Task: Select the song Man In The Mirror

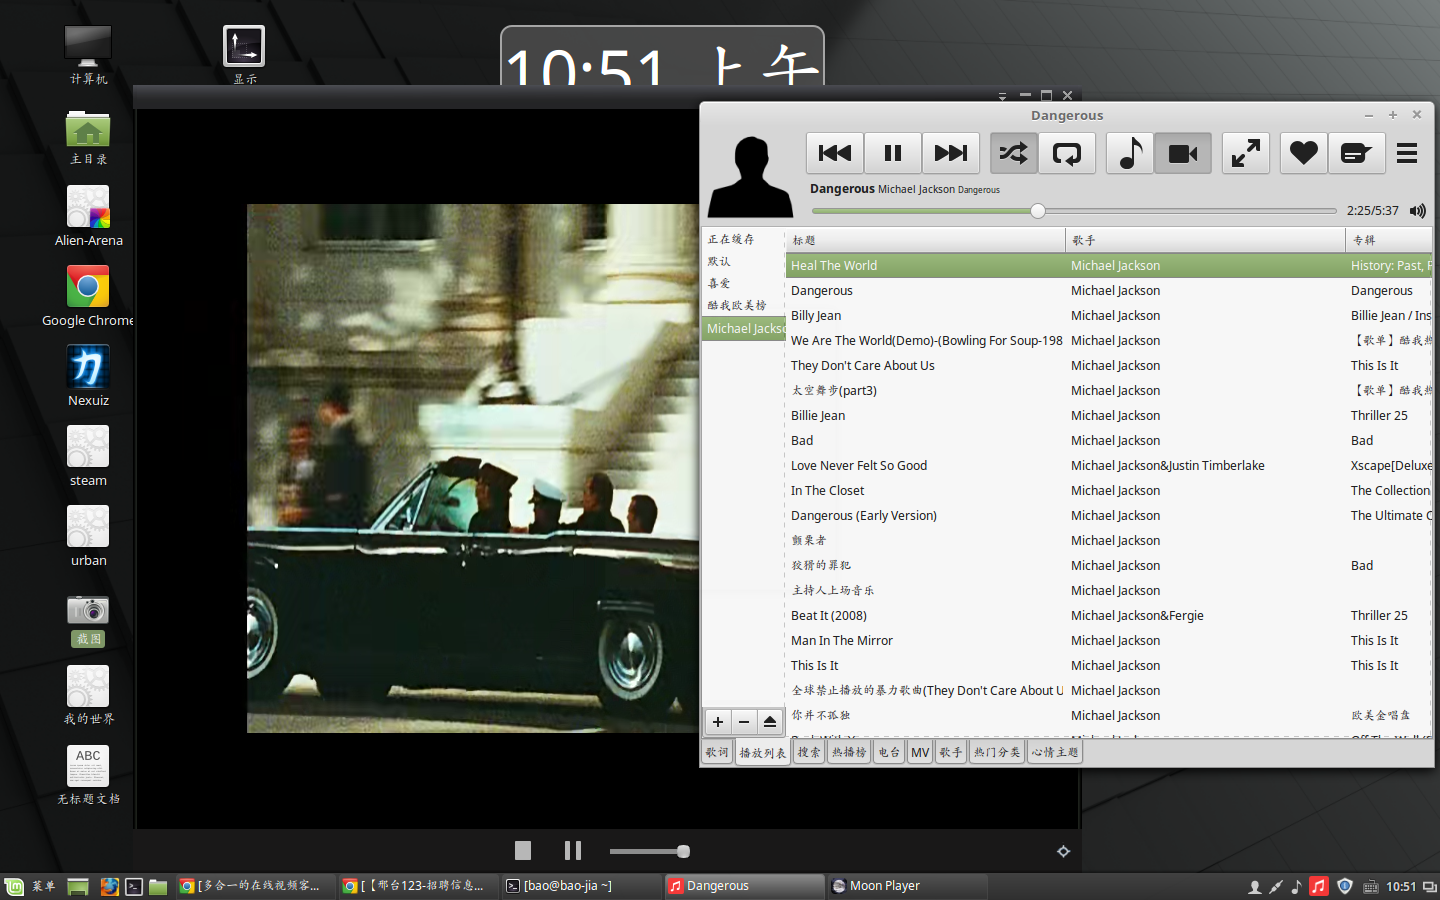Action: tap(1109, 640)
